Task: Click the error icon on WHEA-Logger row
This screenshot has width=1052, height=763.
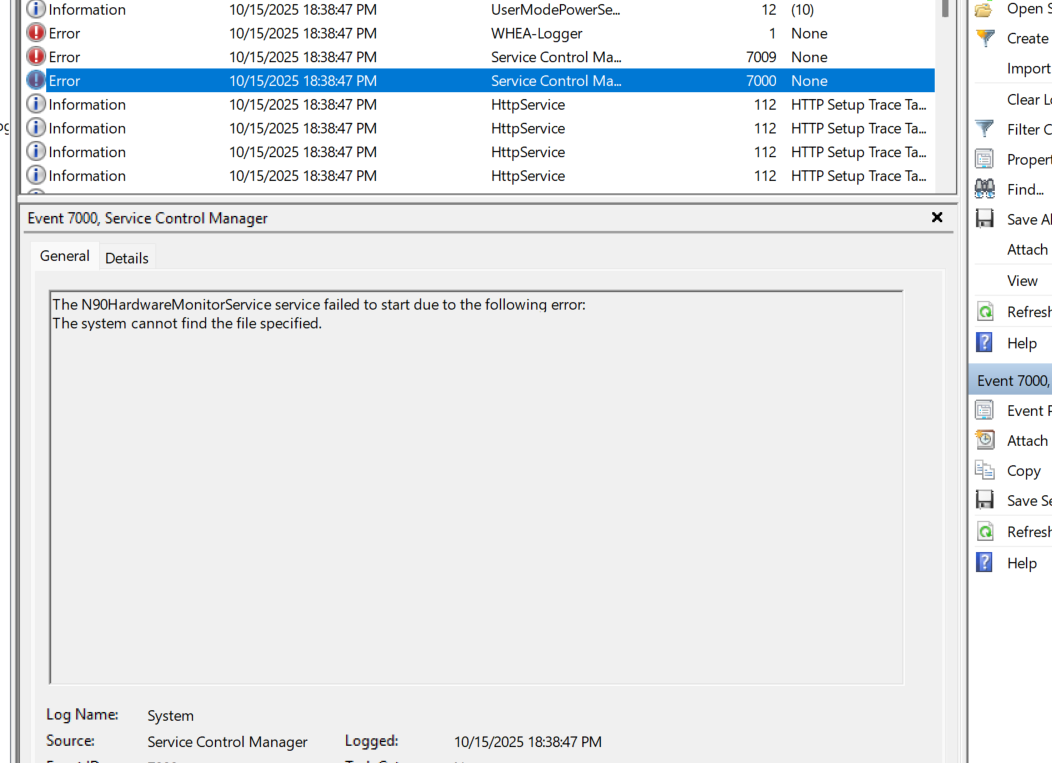Action: (x=36, y=33)
